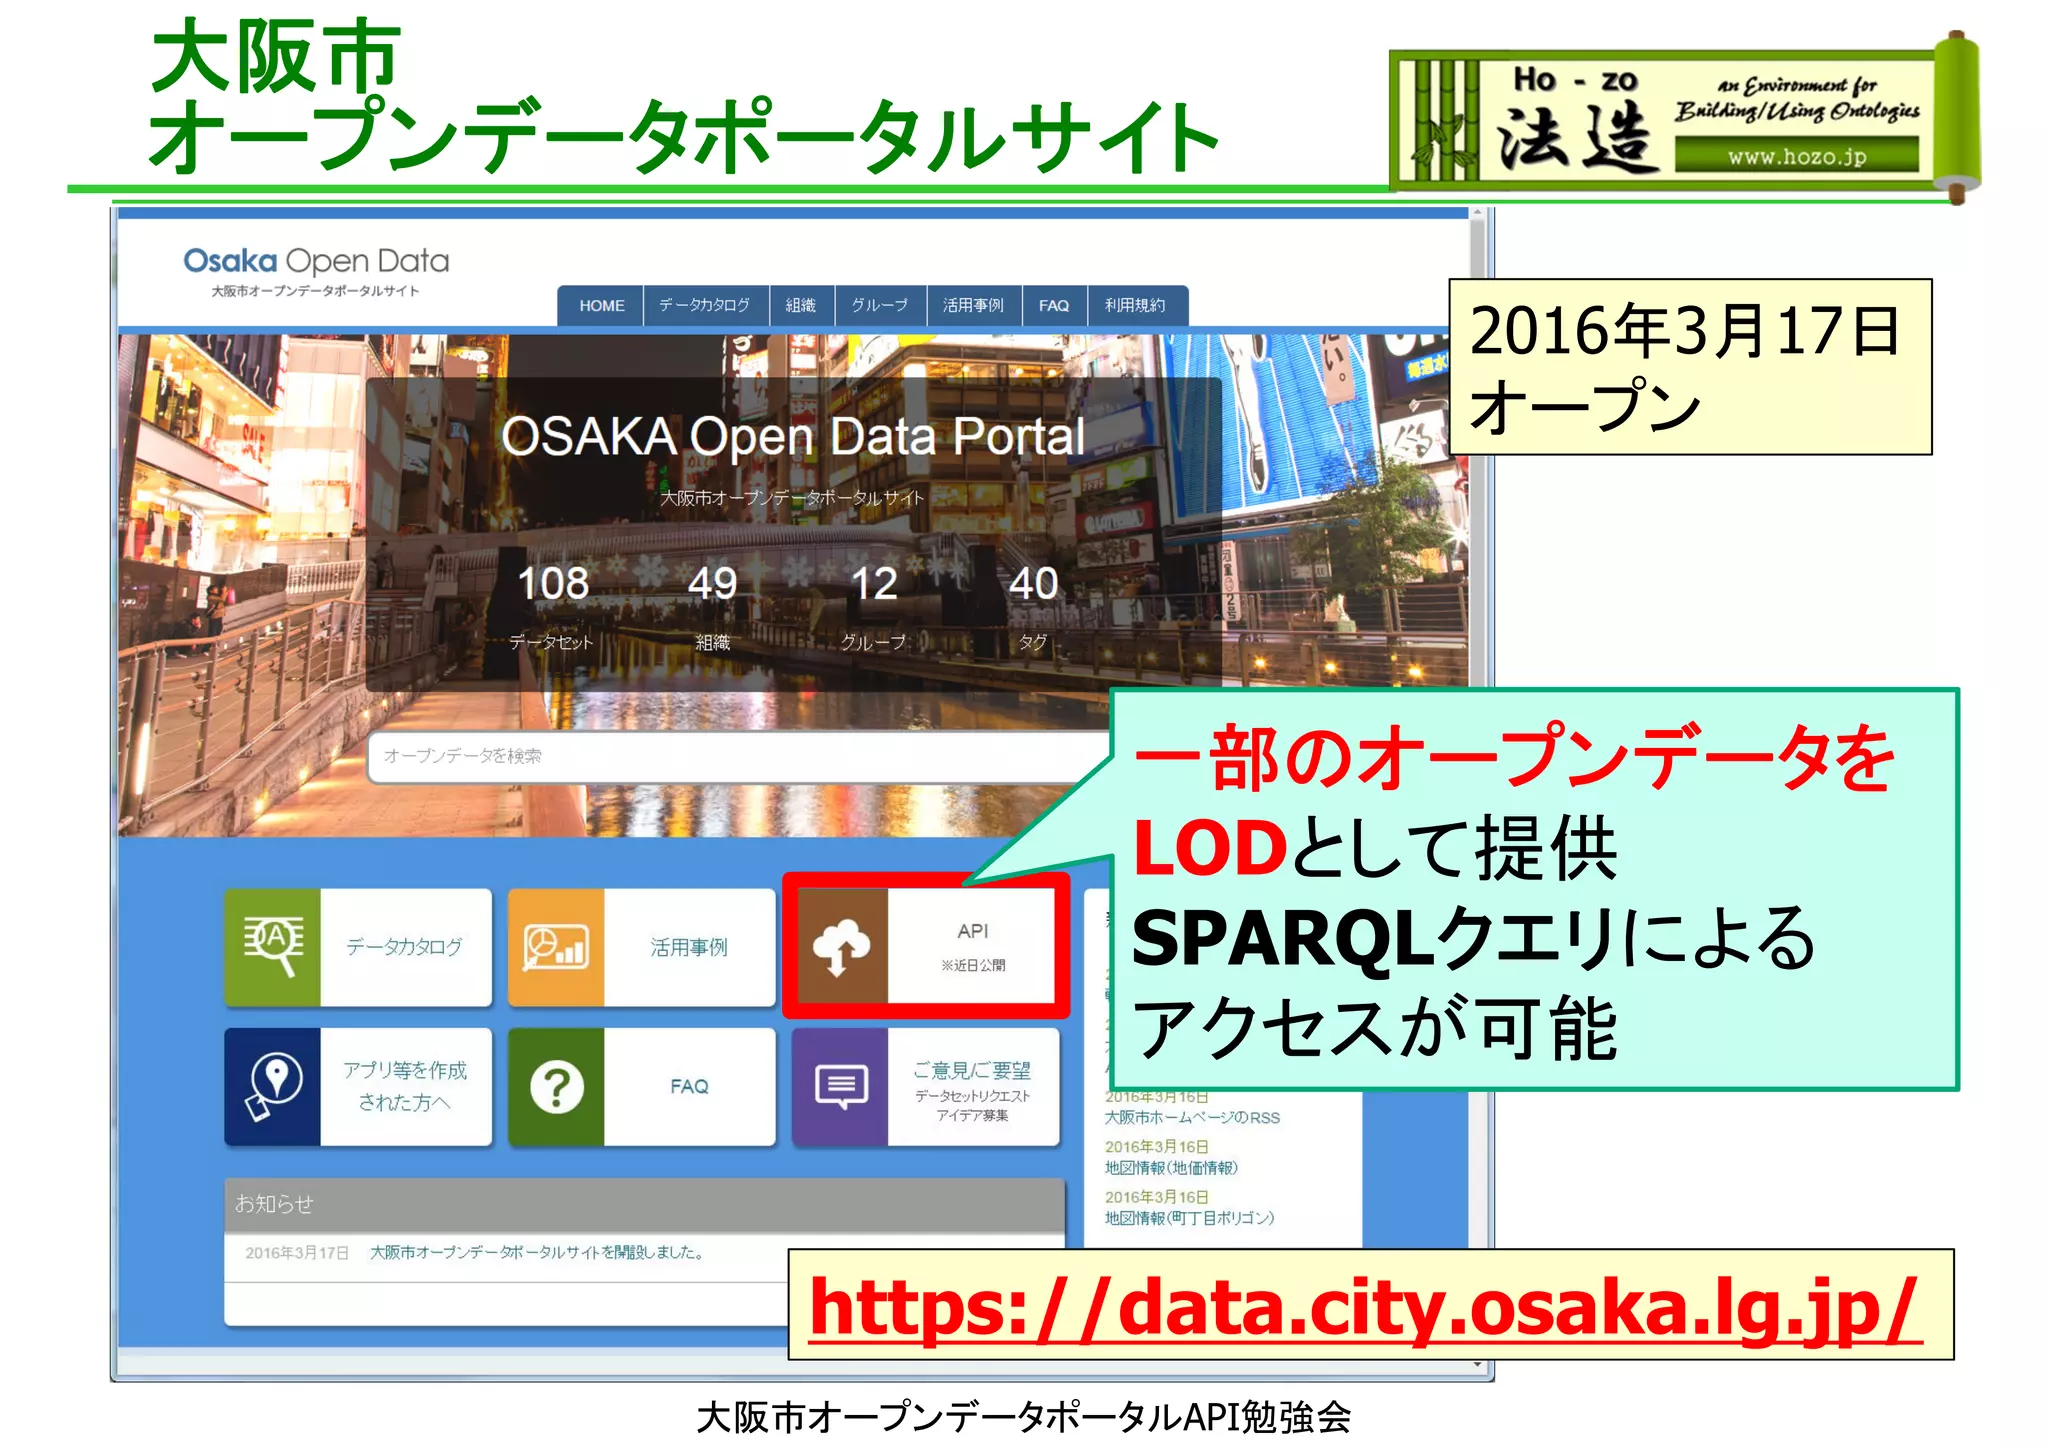This screenshot has height=1448, width=2048.
Task: Open the アプリ等を作成された方へ map pin icon
Action: point(273,1086)
